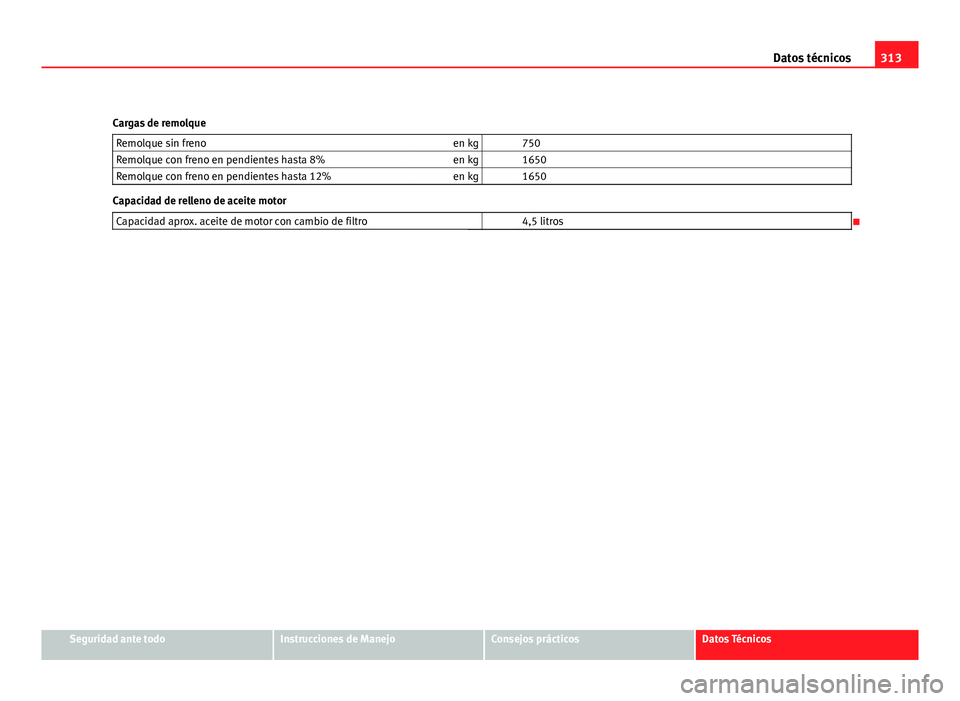Select the 1650 value in 12% row
Viewport: 960px width, 701px height.
point(534,176)
